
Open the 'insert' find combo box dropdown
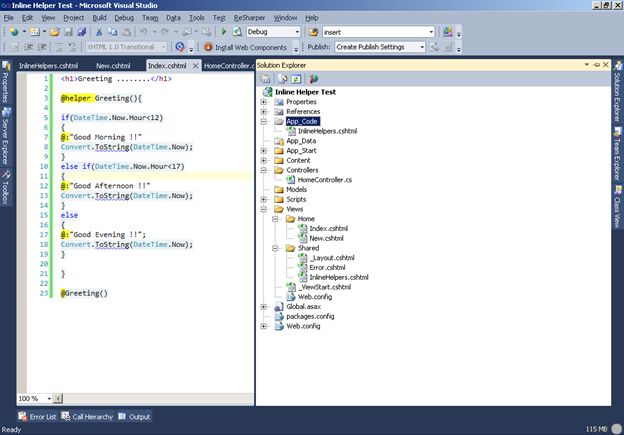[x=431, y=32]
